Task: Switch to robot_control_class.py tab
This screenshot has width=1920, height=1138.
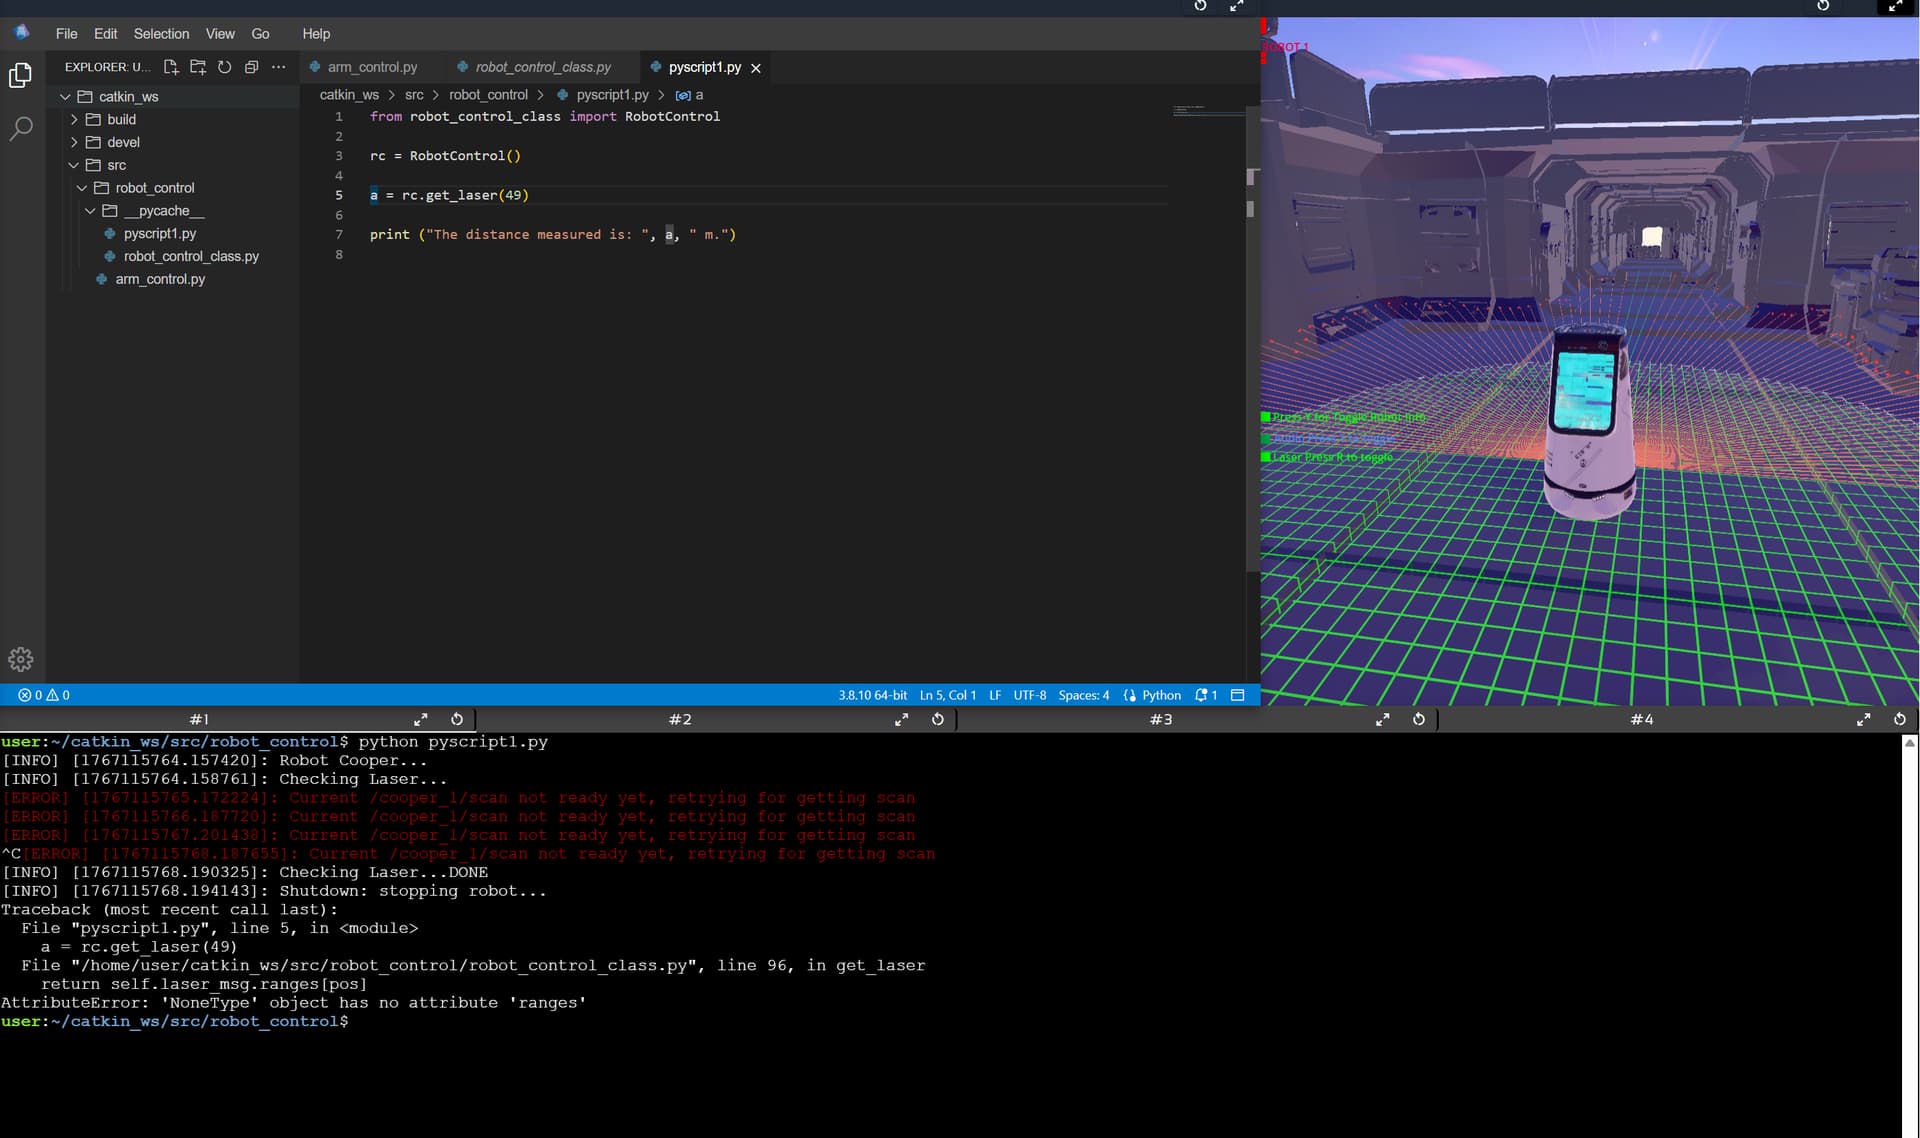Action: point(542,67)
